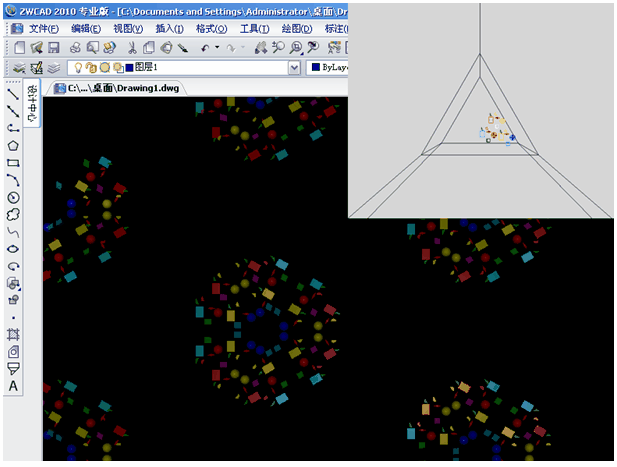The width and height of the screenshot is (617, 467).
Task: Expand the undo history dropdown arrow
Action: coord(217,47)
